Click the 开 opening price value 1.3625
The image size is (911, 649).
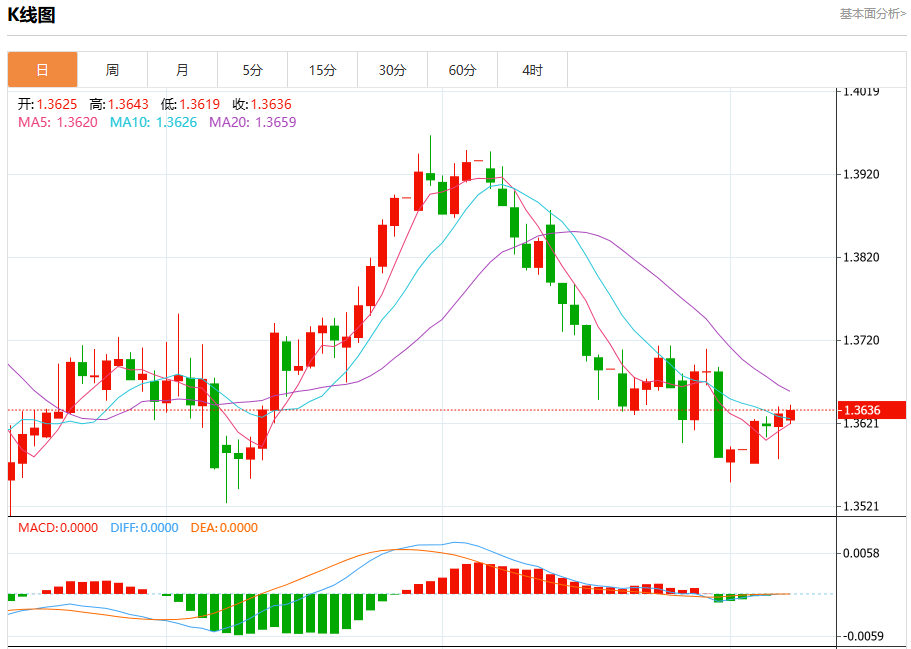[57, 105]
